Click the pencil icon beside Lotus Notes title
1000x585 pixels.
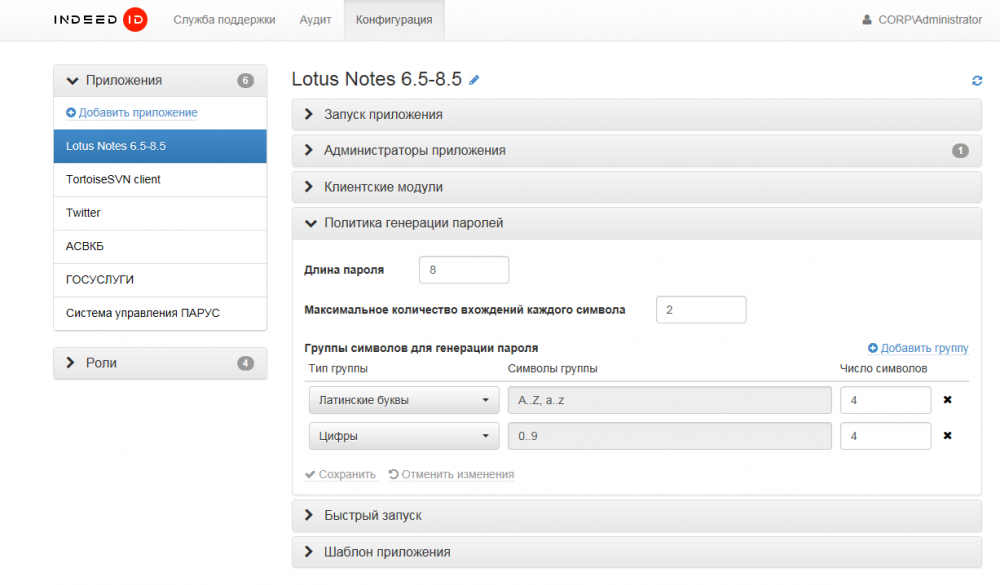click(x=475, y=80)
